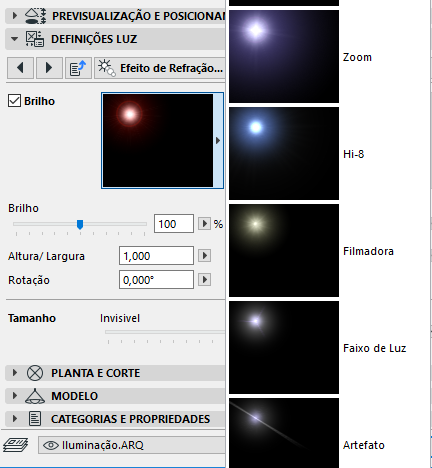432x468 pixels.
Task: Click the Hi-8 preset label
Action: coord(354,154)
